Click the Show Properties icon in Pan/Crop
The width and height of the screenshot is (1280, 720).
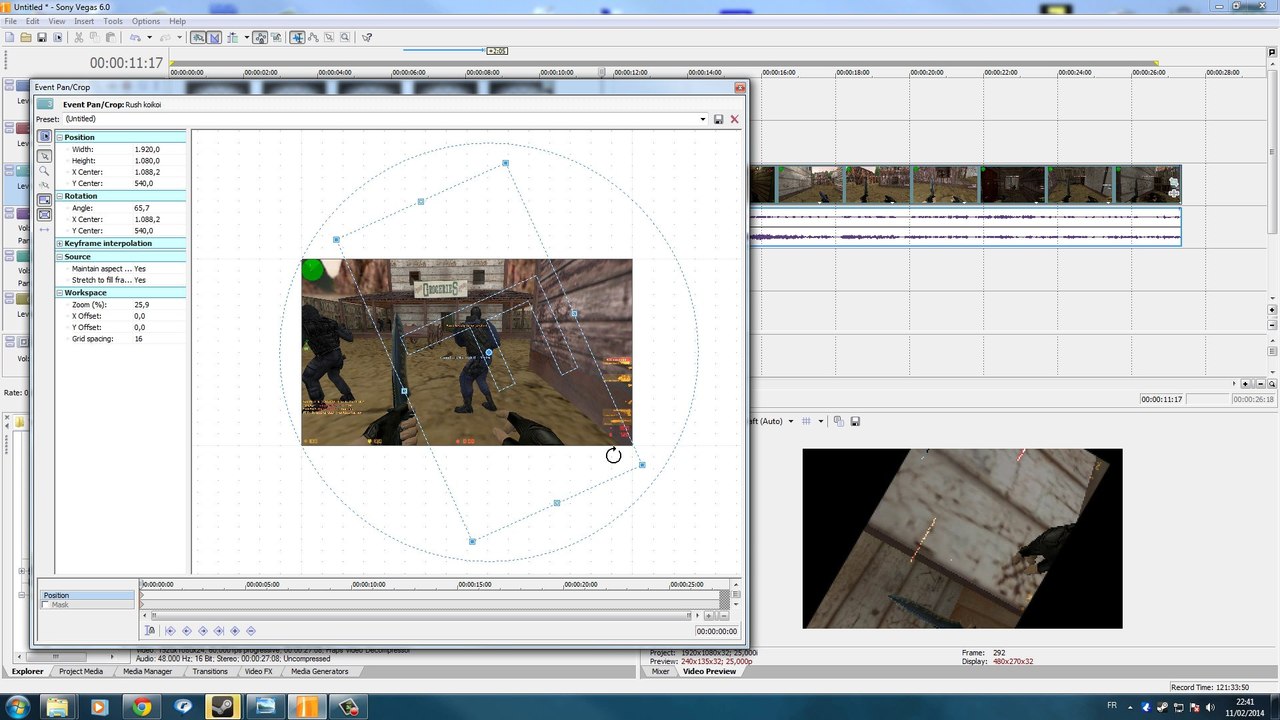(44, 136)
